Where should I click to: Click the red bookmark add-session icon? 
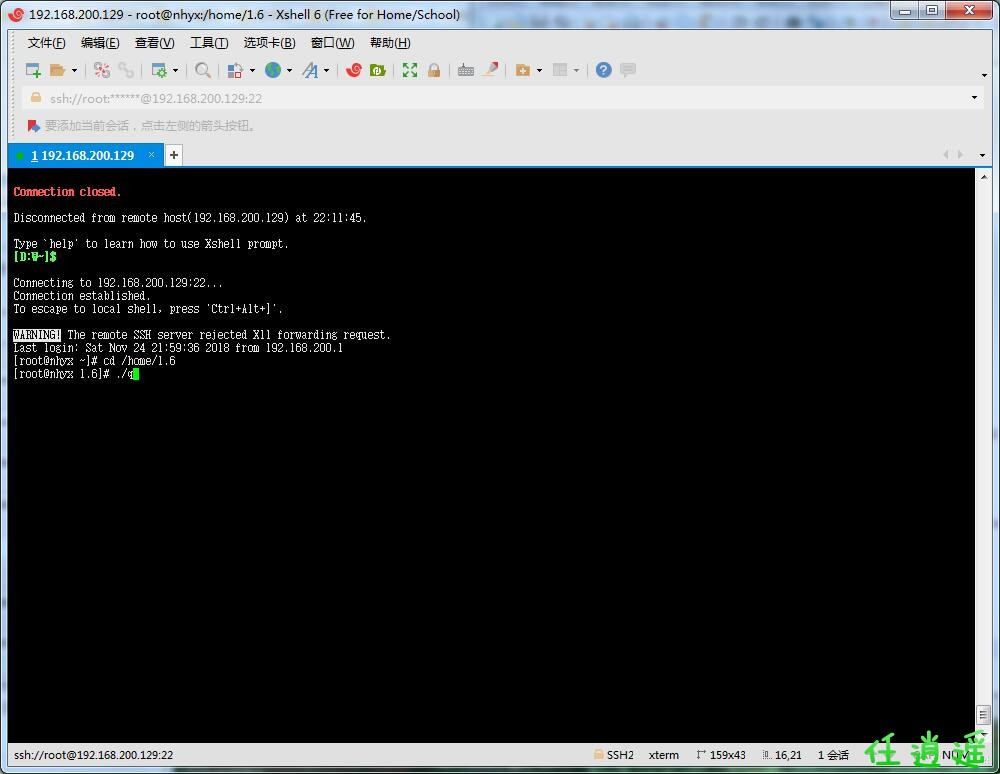[x=33, y=126]
